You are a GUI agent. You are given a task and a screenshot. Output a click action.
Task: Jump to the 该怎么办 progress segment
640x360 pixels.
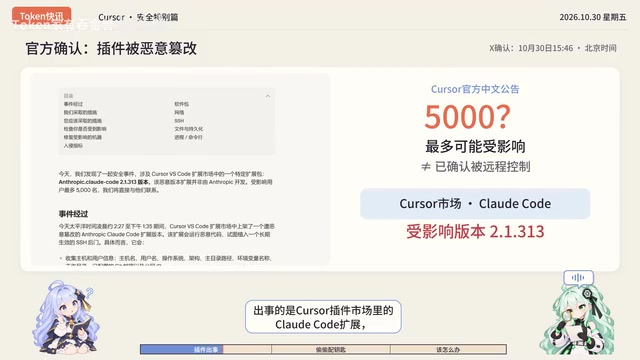point(448,349)
